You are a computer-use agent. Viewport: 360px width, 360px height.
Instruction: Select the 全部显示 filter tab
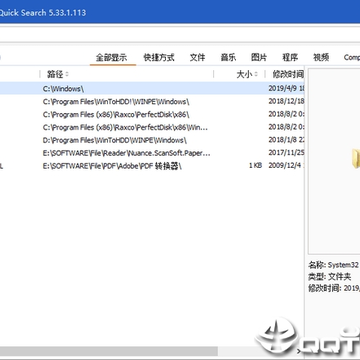coord(111,57)
